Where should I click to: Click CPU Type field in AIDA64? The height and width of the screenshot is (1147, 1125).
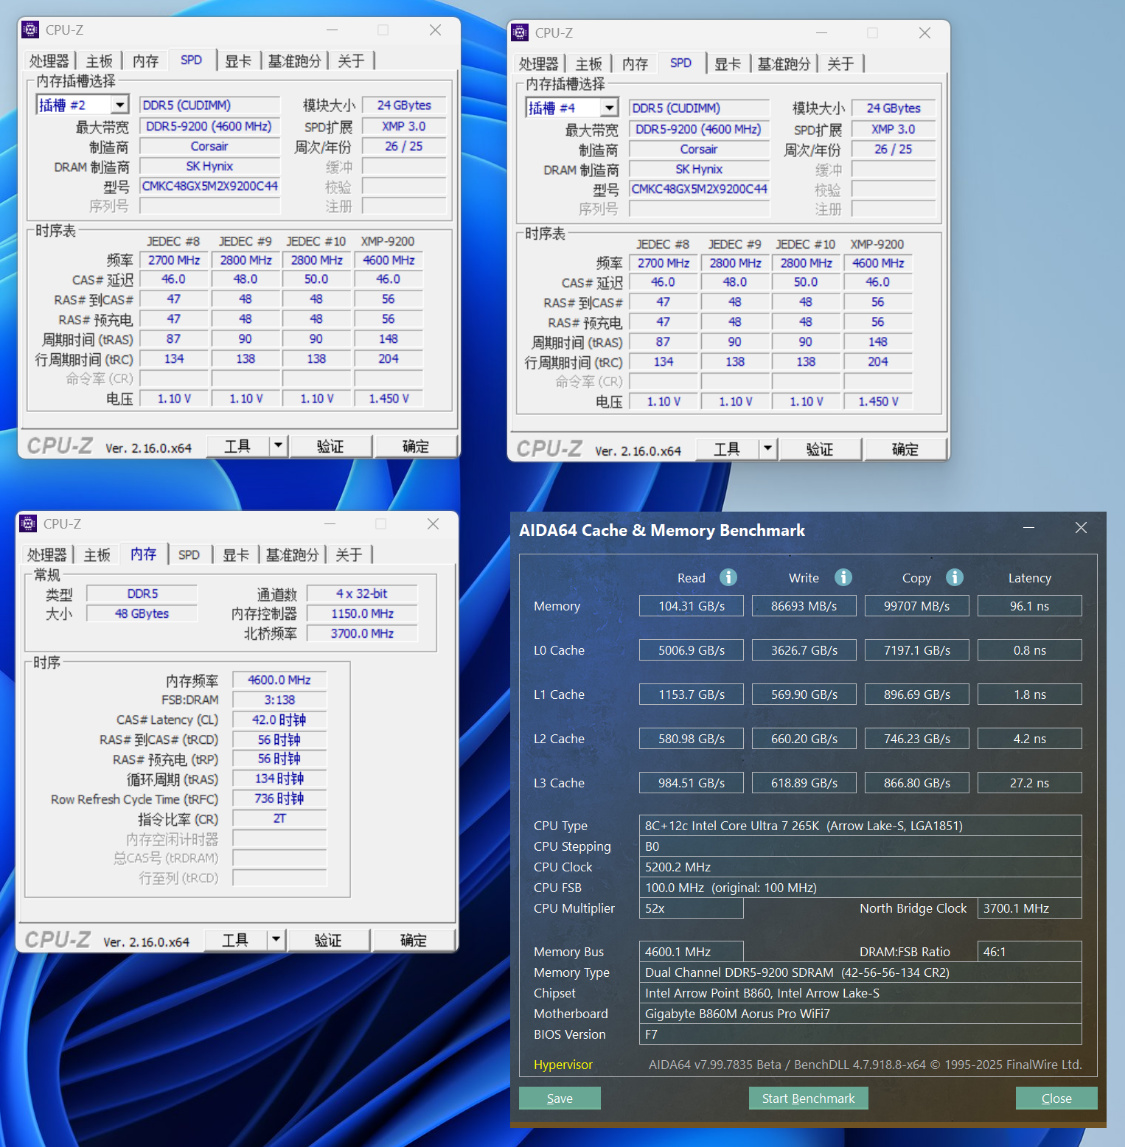[x=860, y=825]
